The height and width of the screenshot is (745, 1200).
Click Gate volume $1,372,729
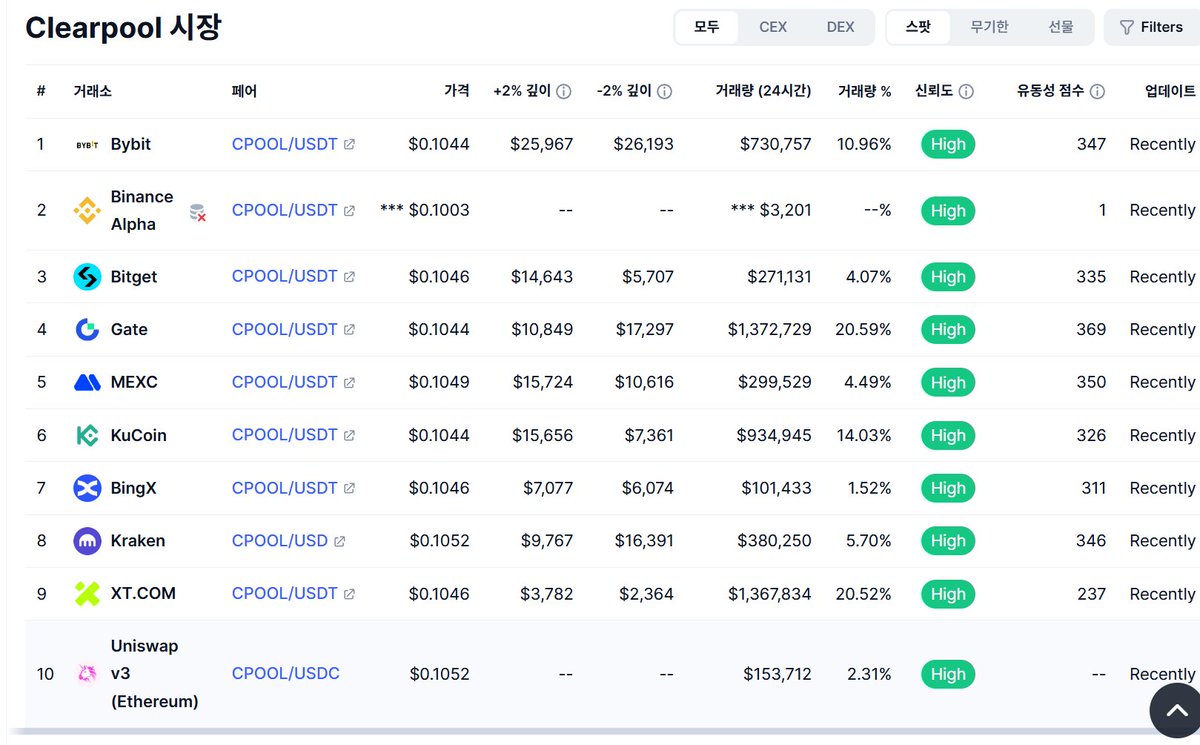coord(770,329)
